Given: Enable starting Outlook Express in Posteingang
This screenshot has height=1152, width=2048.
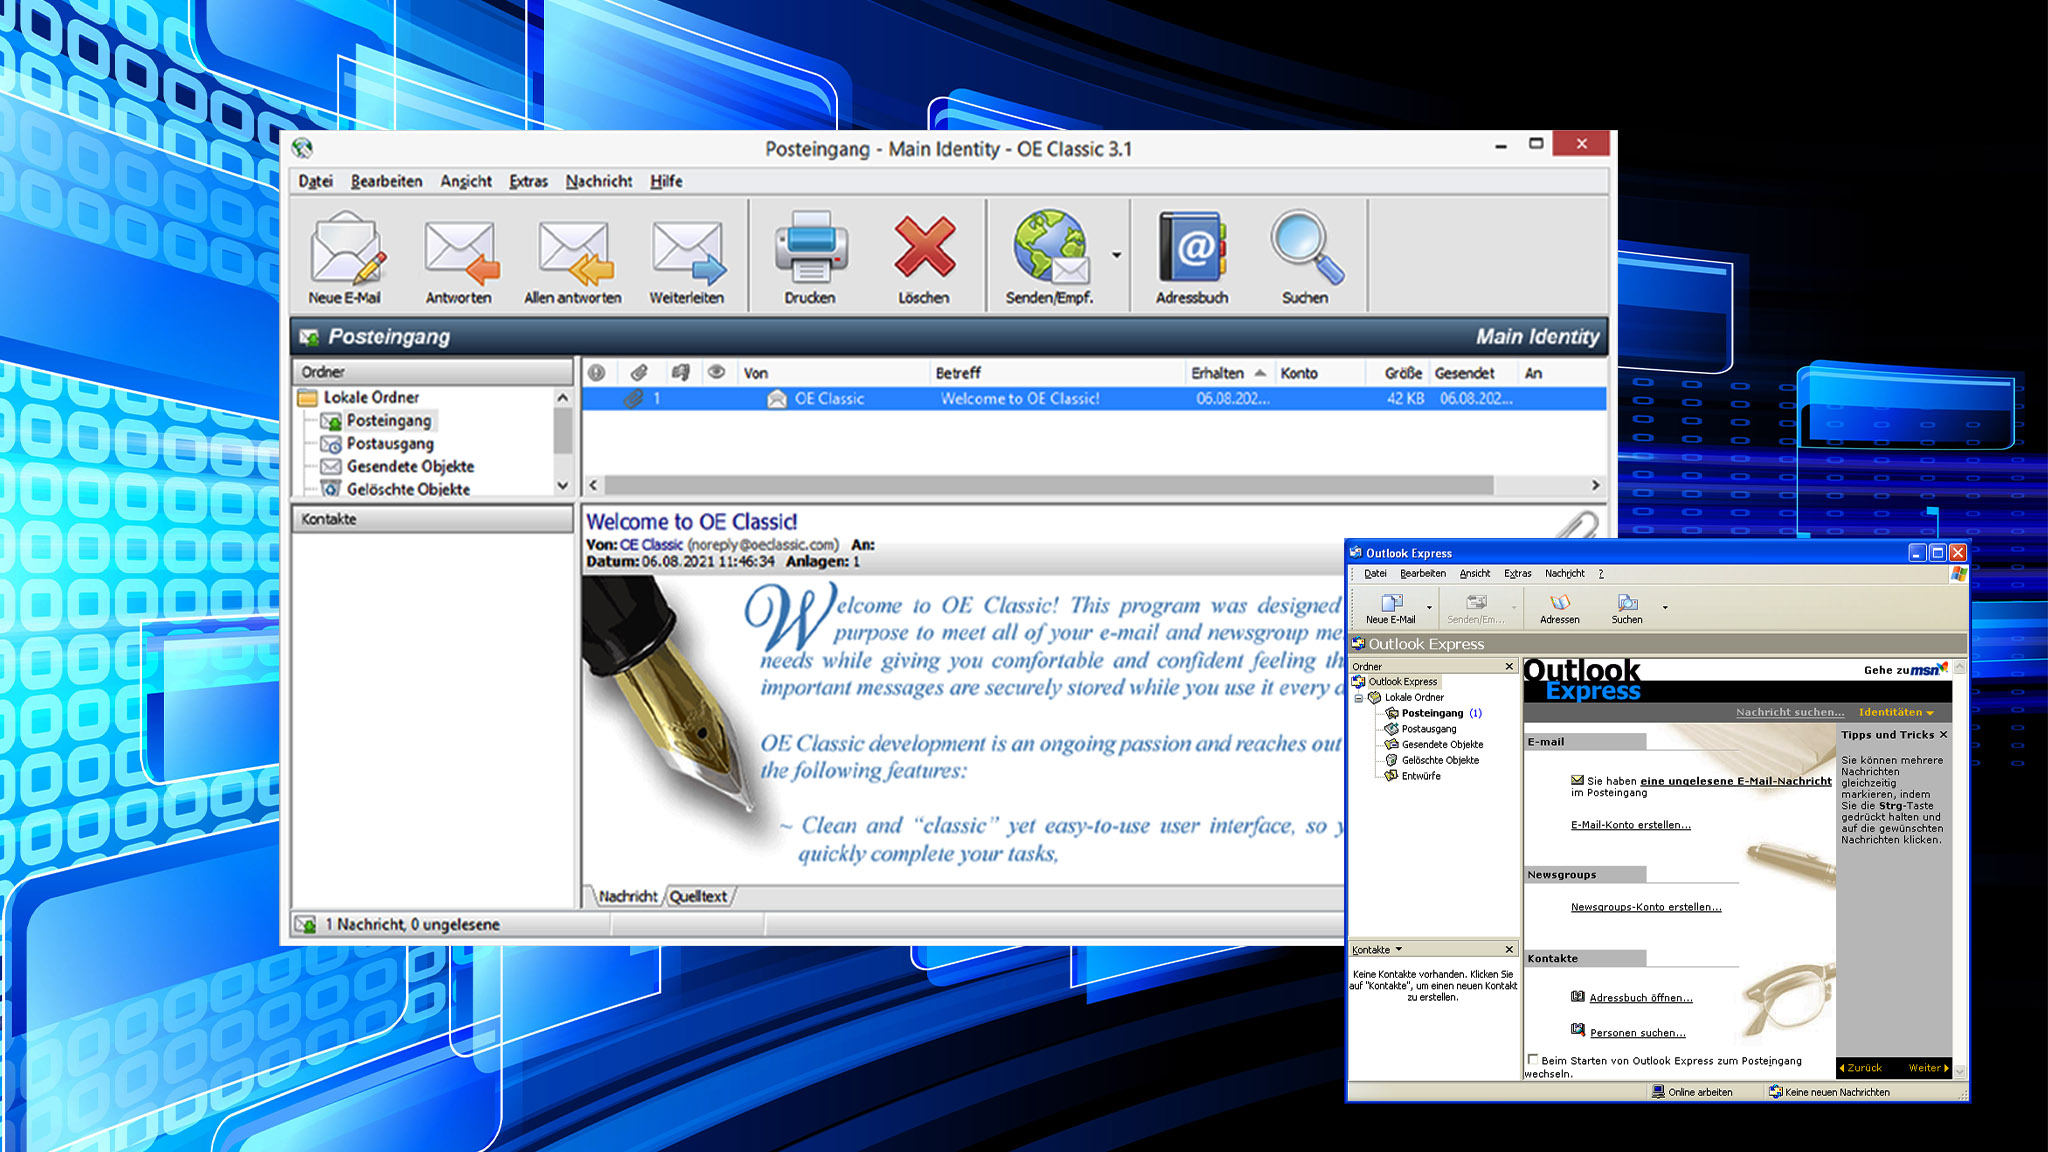Looking at the screenshot, I should (1533, 1060).
